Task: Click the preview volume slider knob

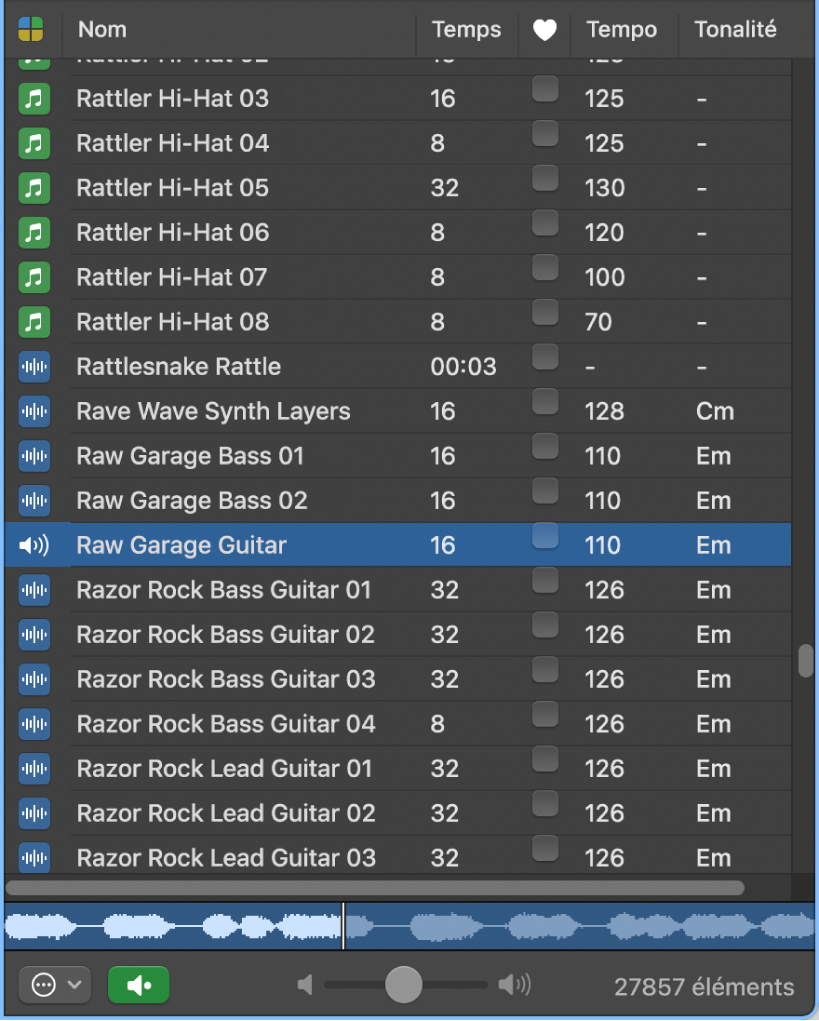Action: pyautogui.click(x=404, y=985)
